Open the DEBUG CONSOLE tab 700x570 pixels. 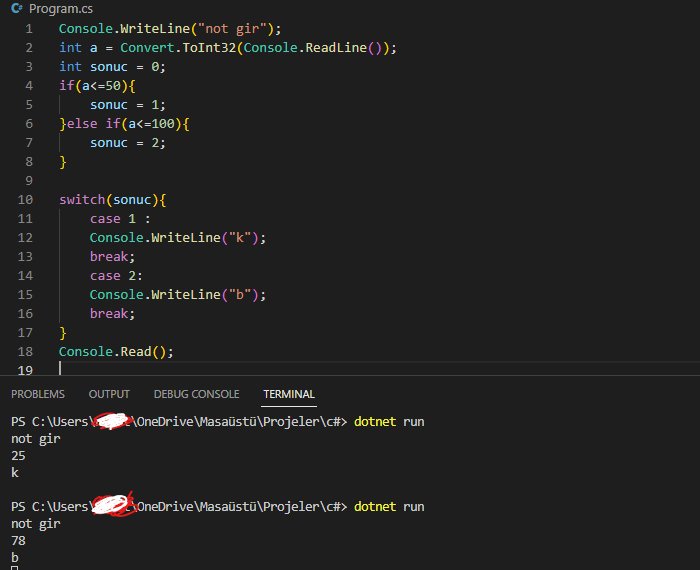pos(196,394)
